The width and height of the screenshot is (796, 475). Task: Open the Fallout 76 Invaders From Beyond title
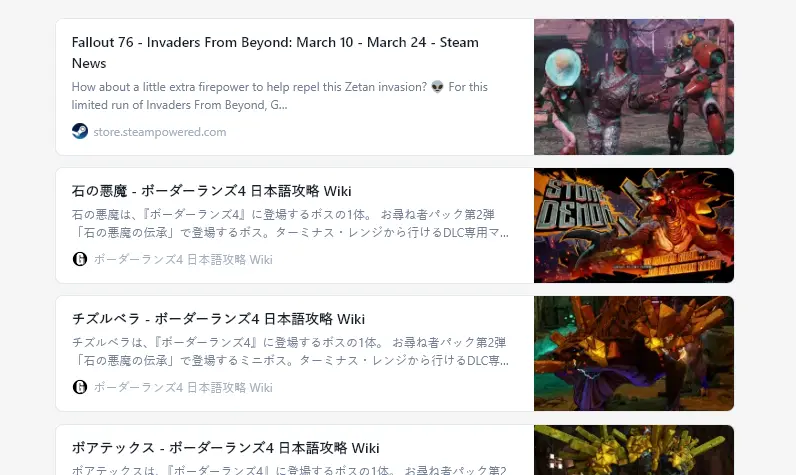point(275,52)
